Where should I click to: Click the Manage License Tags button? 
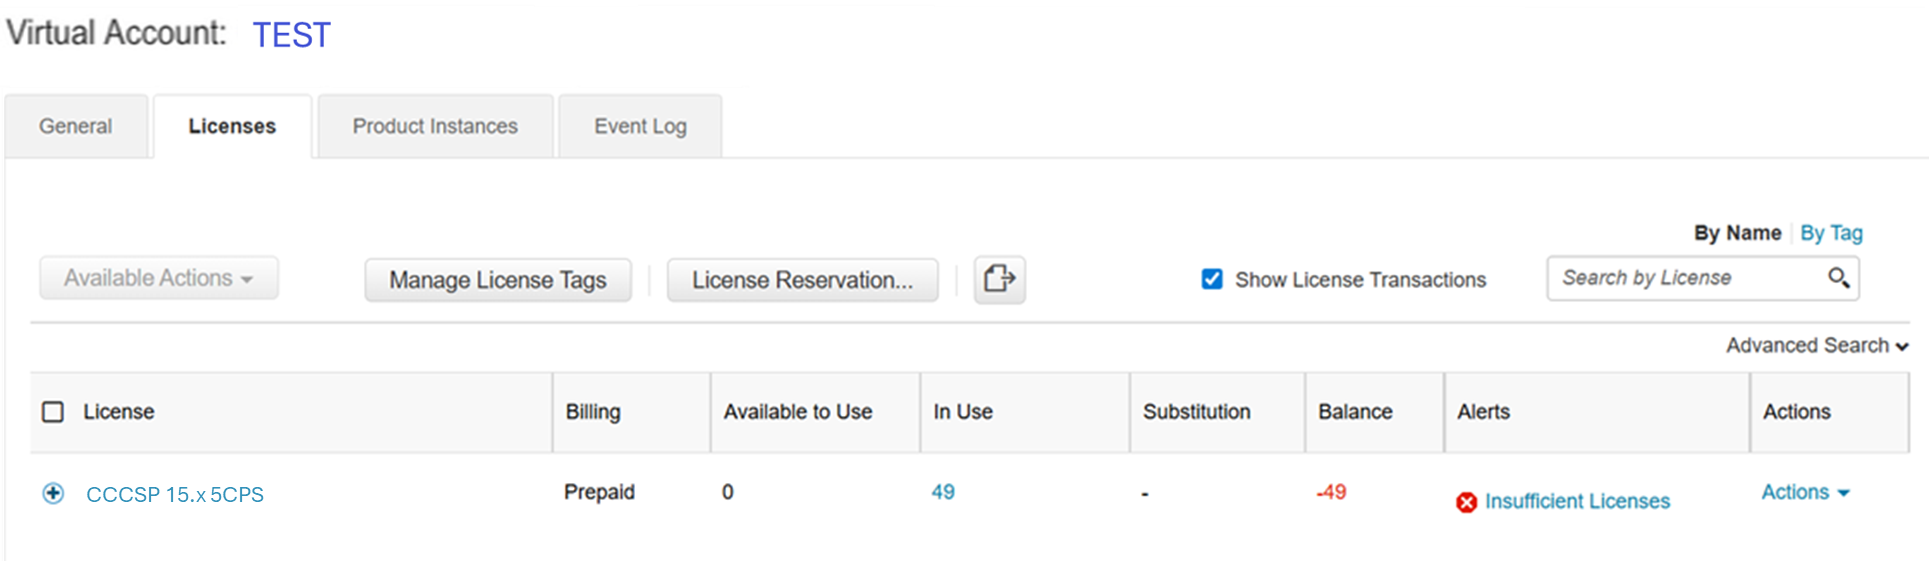498,280
